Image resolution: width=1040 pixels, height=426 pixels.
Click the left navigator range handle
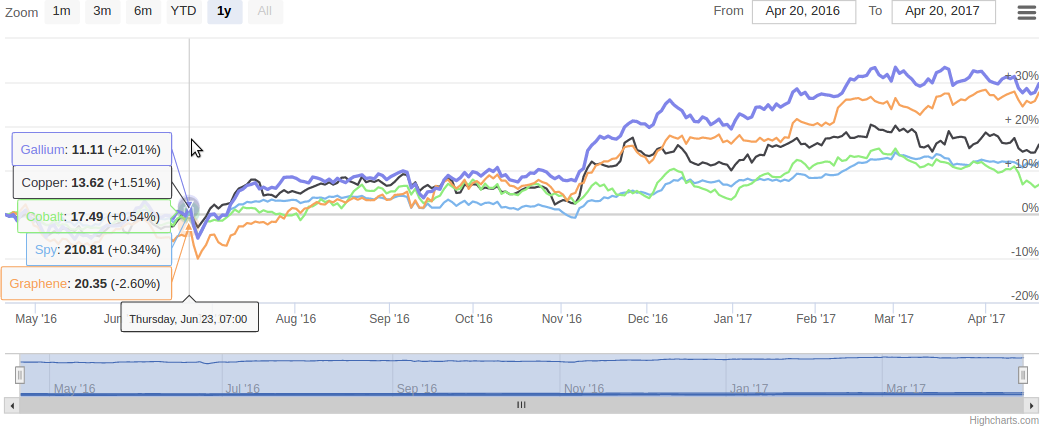click(x=19, y=375)
